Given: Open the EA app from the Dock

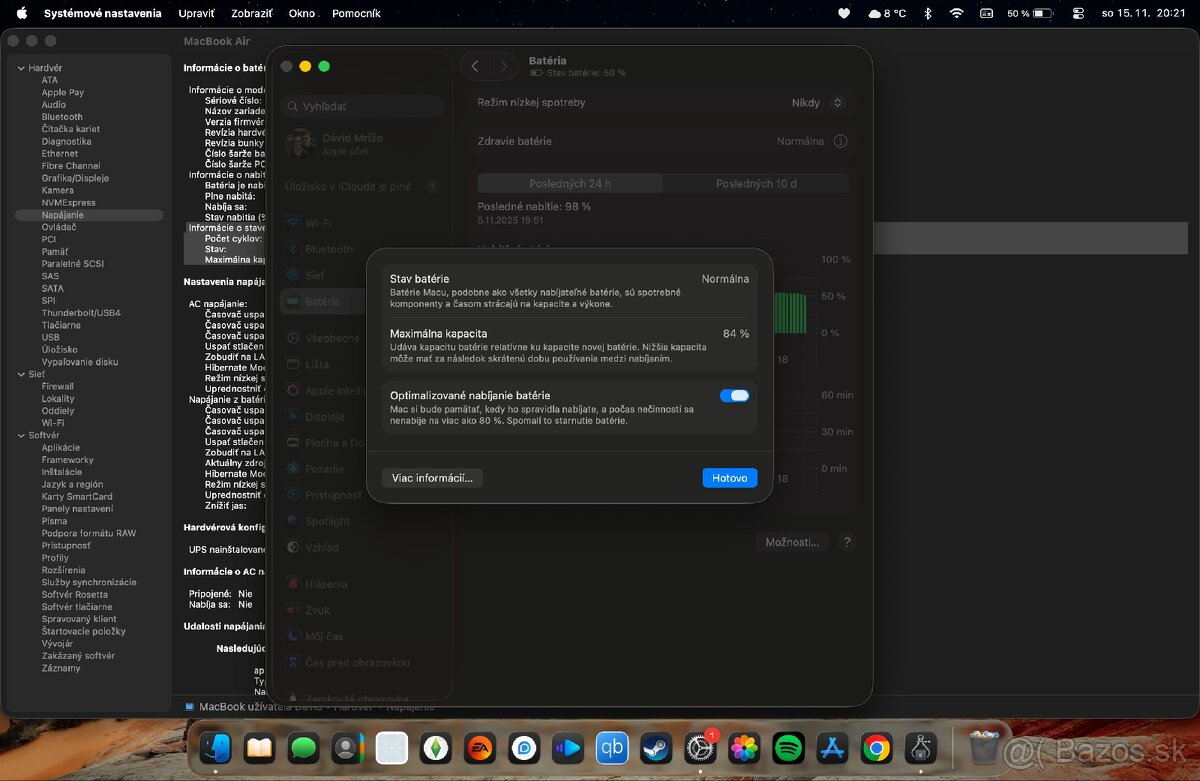Looking at the screenshot, I should click(x=480, y=747).
